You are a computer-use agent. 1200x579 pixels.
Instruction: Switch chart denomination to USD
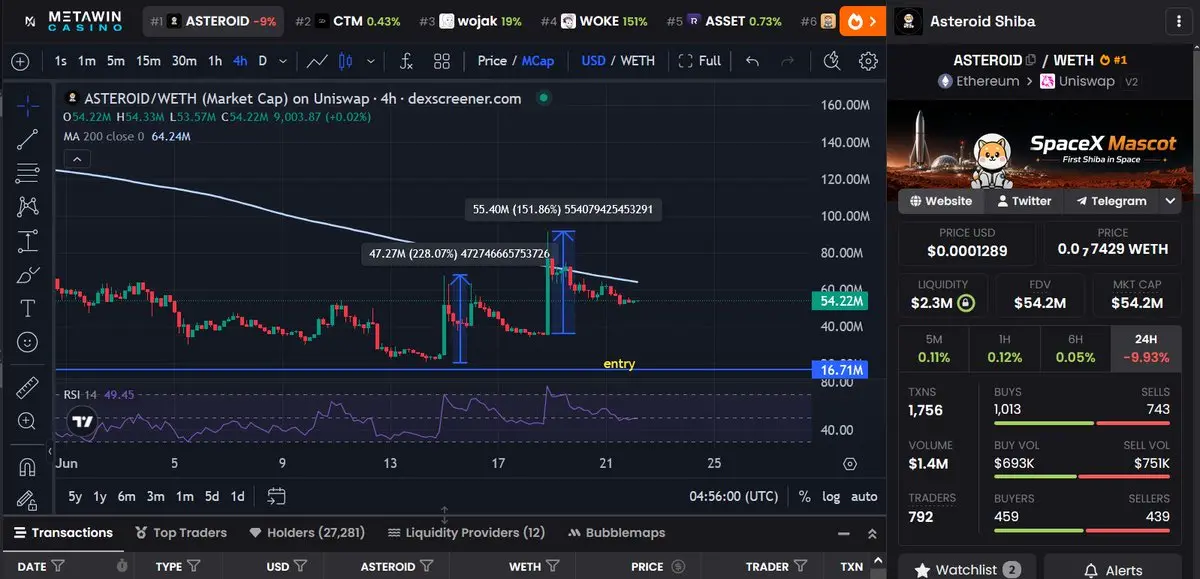click(x=593, y=61)
